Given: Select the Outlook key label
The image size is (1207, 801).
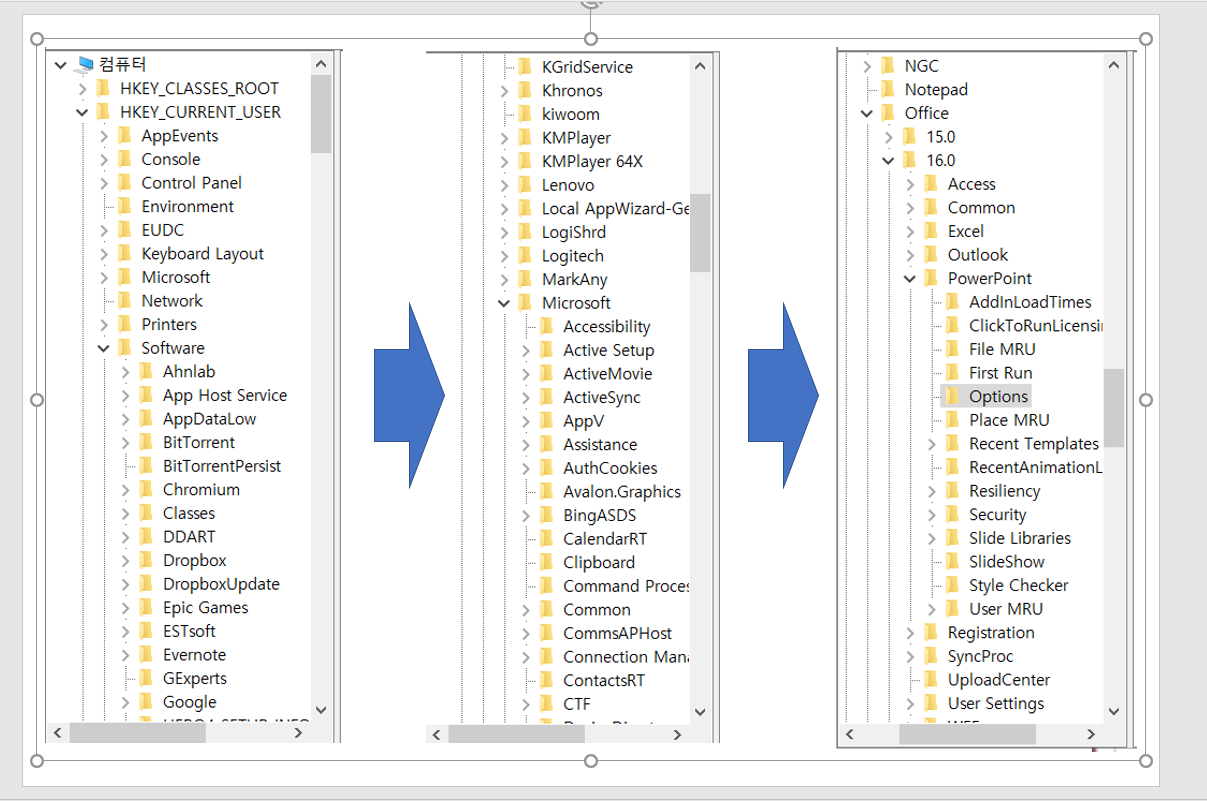Looking at the screenshot, I should (978, 255).
